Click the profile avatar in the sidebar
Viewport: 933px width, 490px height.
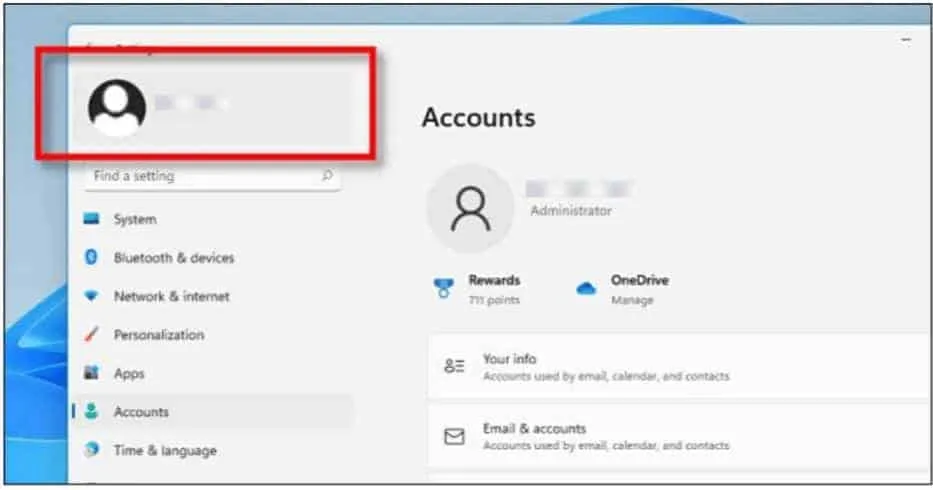(117, 107)
